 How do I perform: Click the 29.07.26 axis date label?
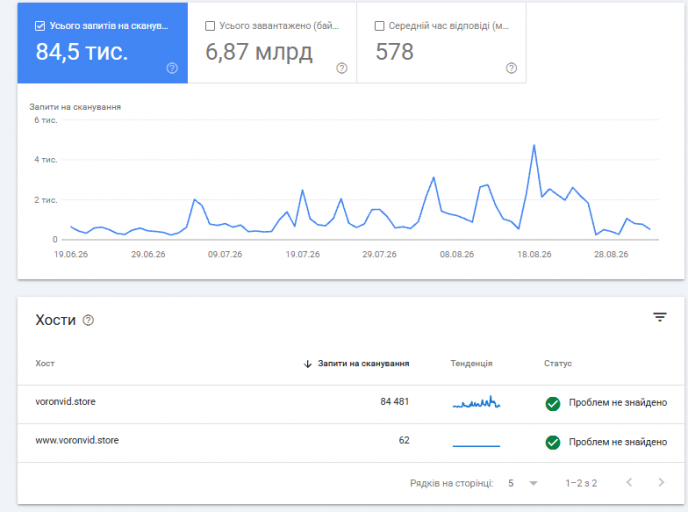click(x=379, y=254)
